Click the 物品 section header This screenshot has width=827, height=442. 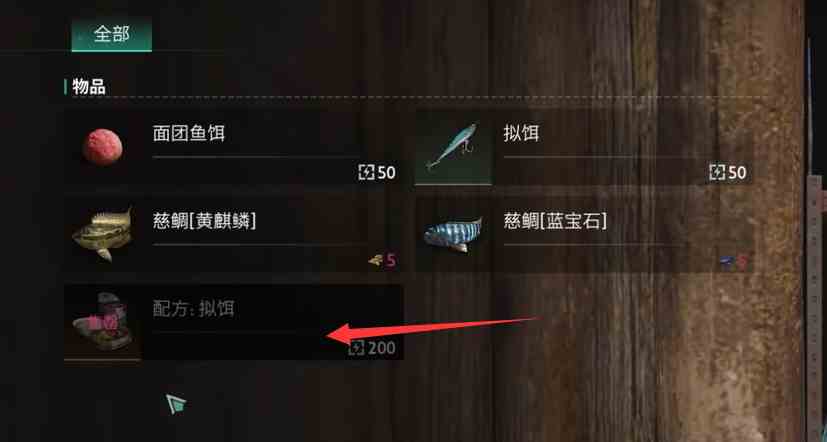click(89, 87)
